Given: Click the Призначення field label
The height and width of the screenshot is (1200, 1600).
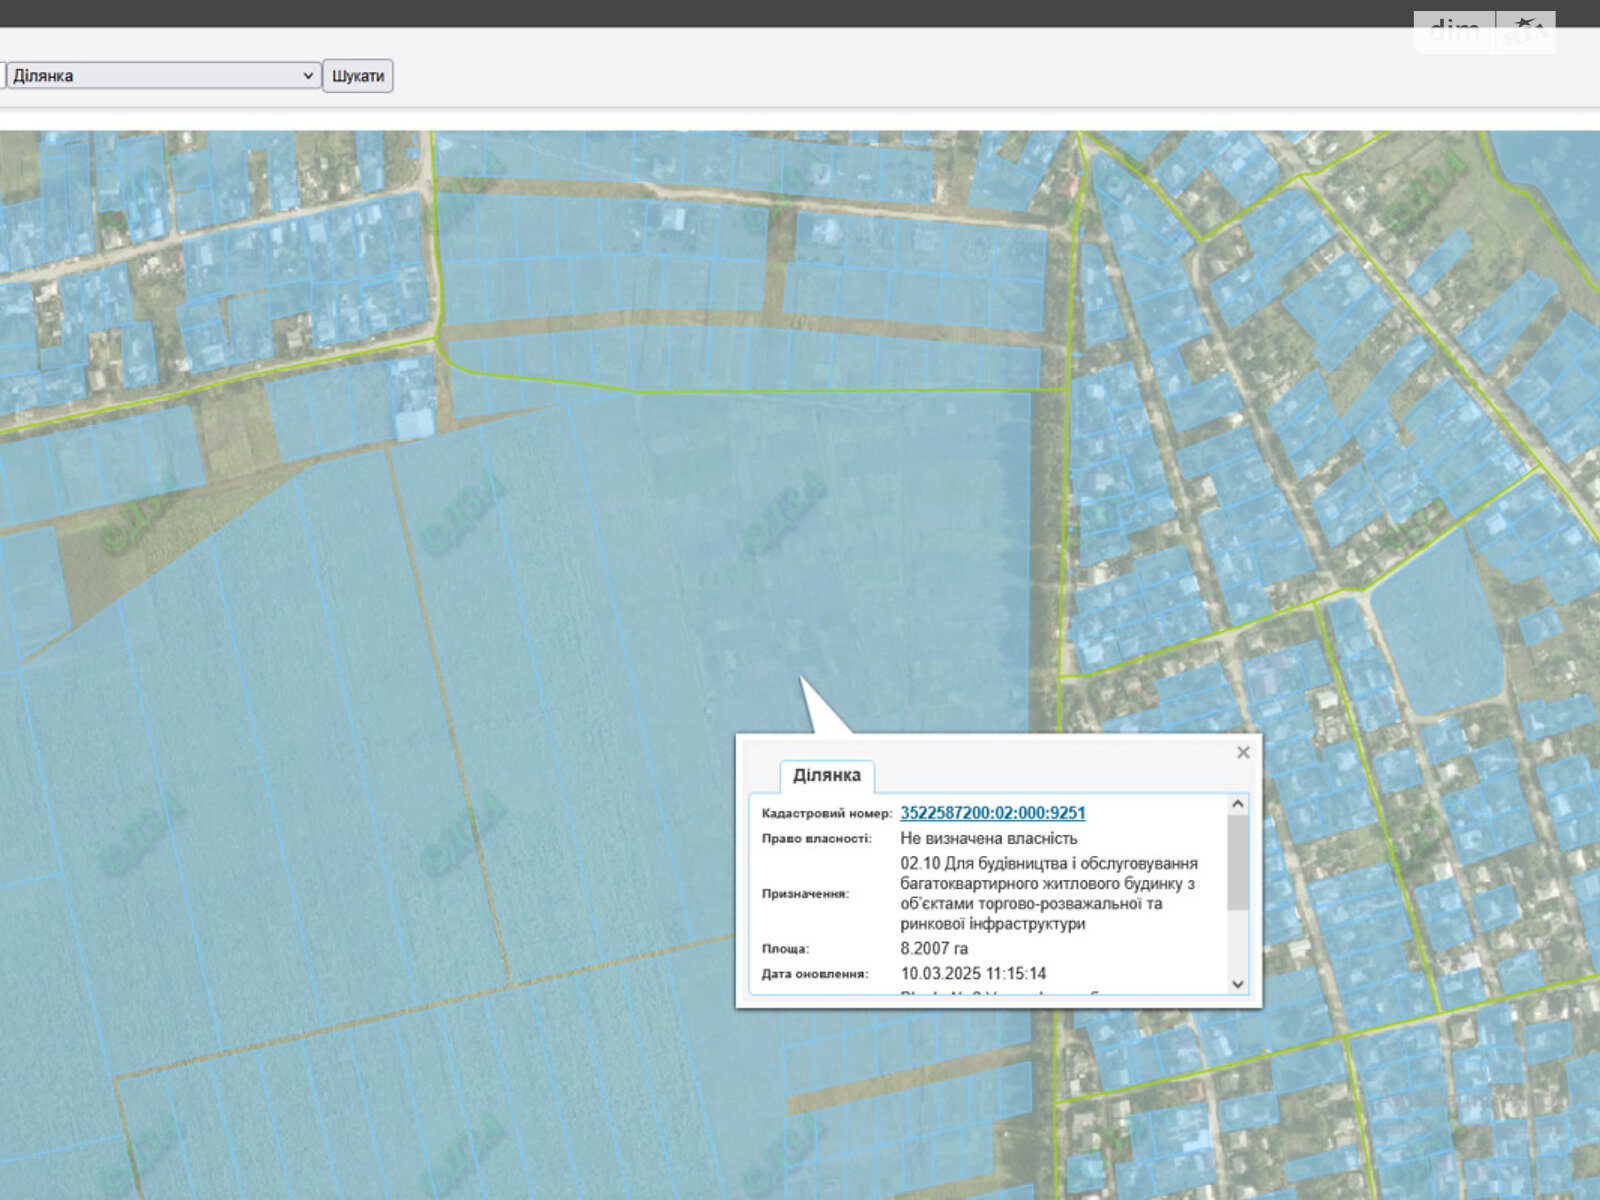Looking at the screenshot, I should coord(805,894).
